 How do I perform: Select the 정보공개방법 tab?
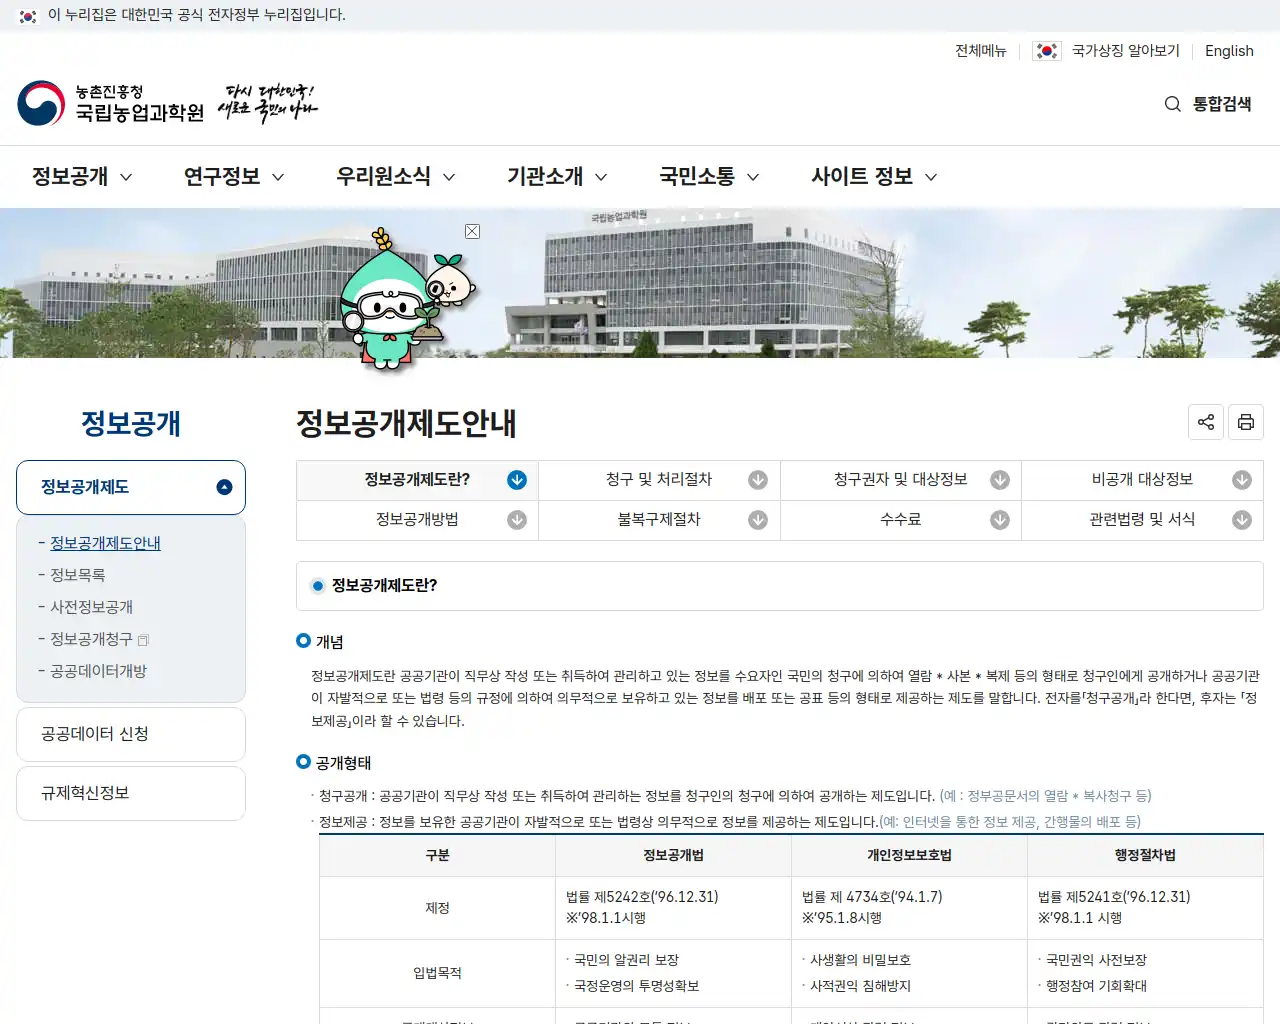[x=417, y=520]
